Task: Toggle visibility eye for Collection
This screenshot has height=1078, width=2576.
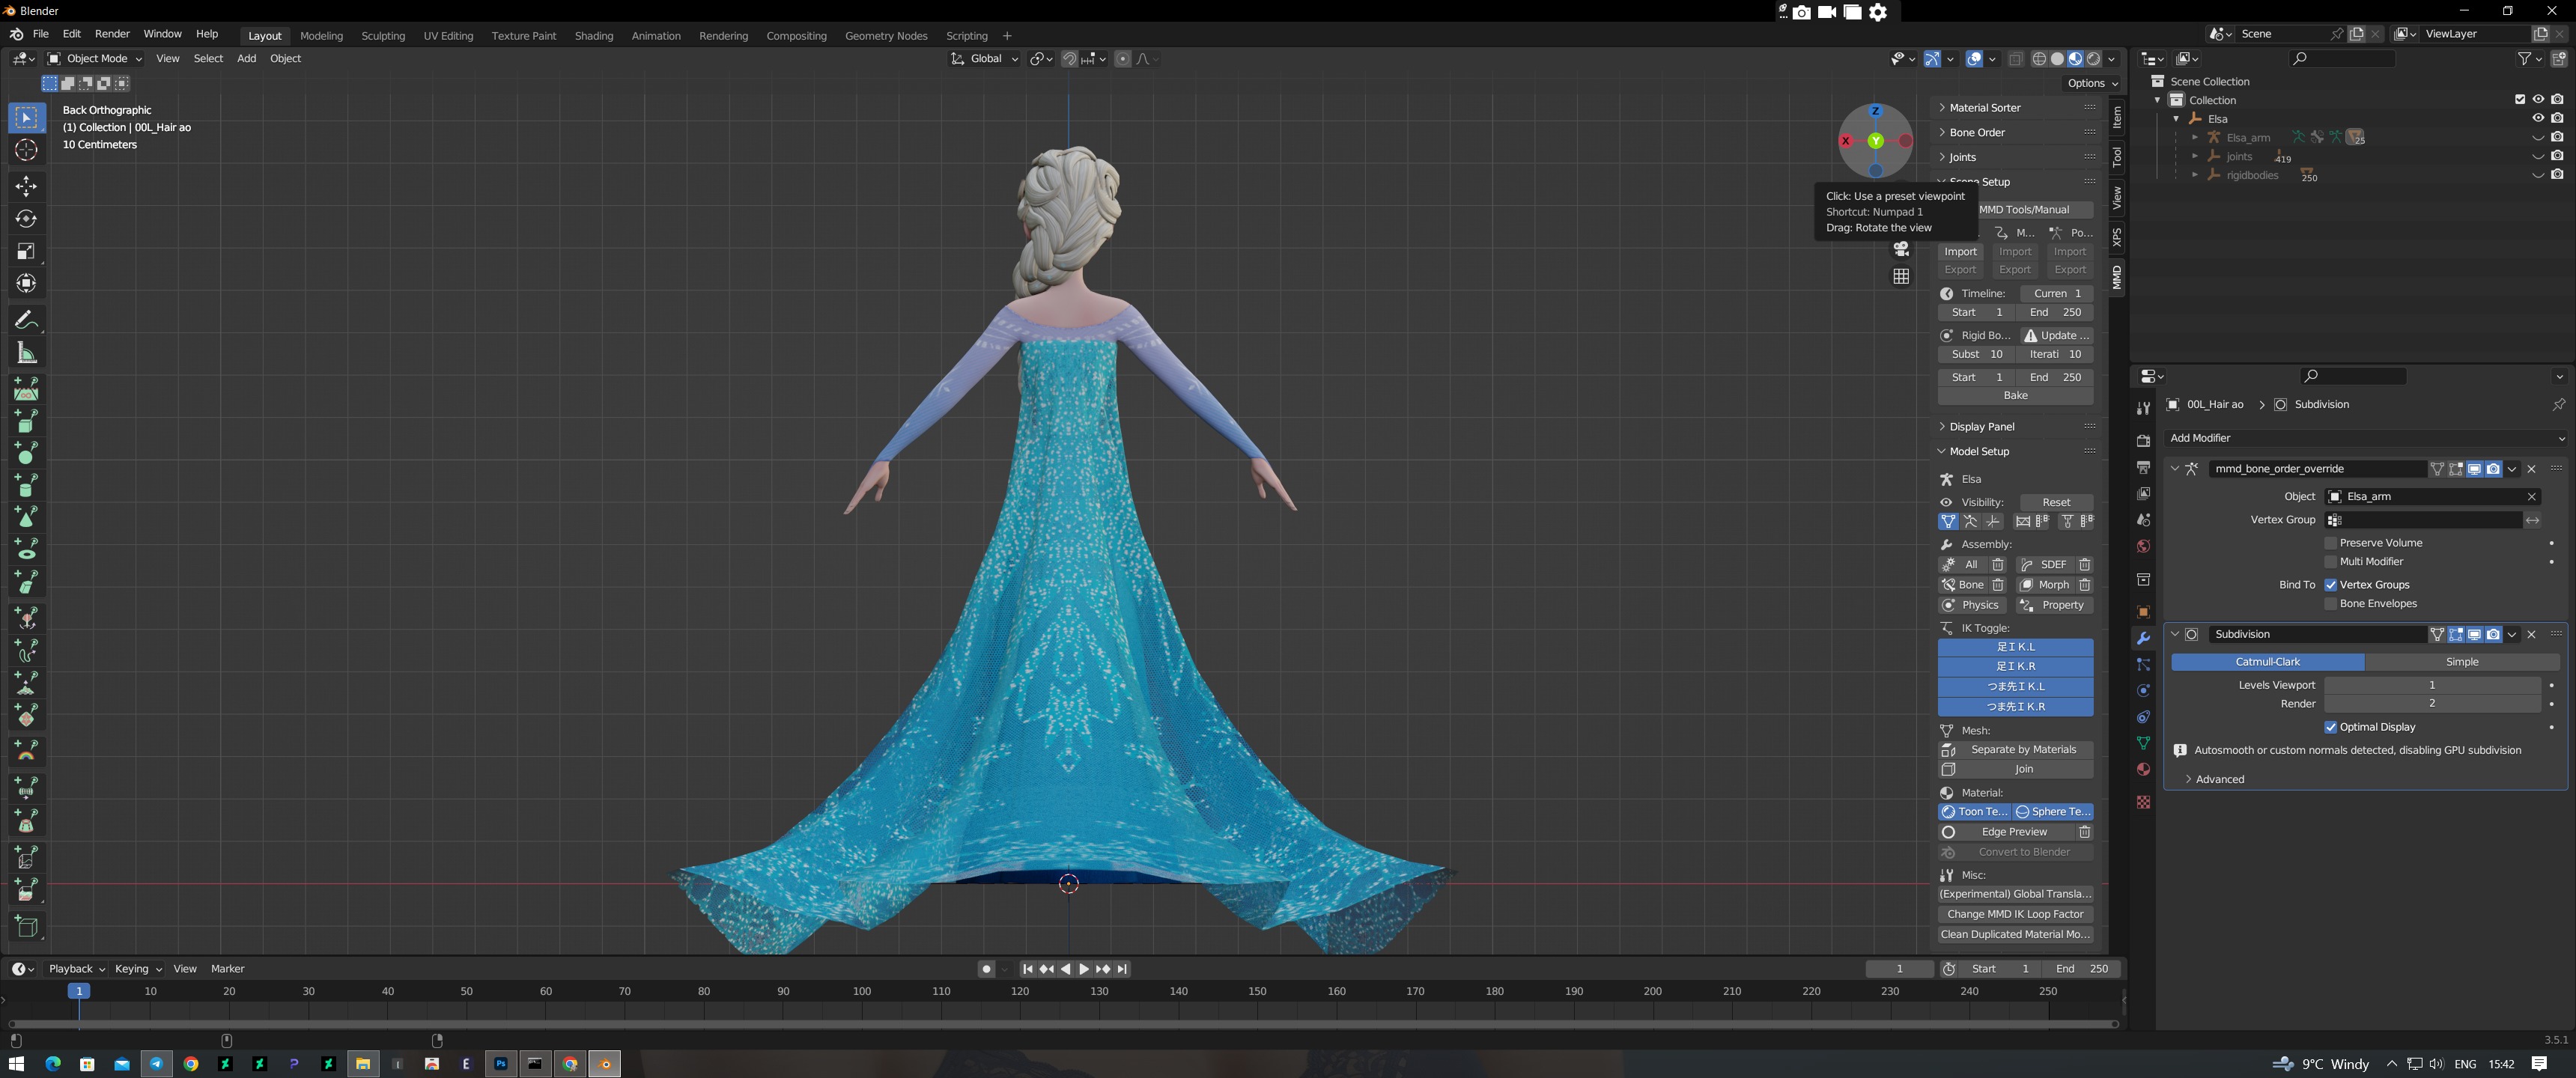Action: point(2538,99)
